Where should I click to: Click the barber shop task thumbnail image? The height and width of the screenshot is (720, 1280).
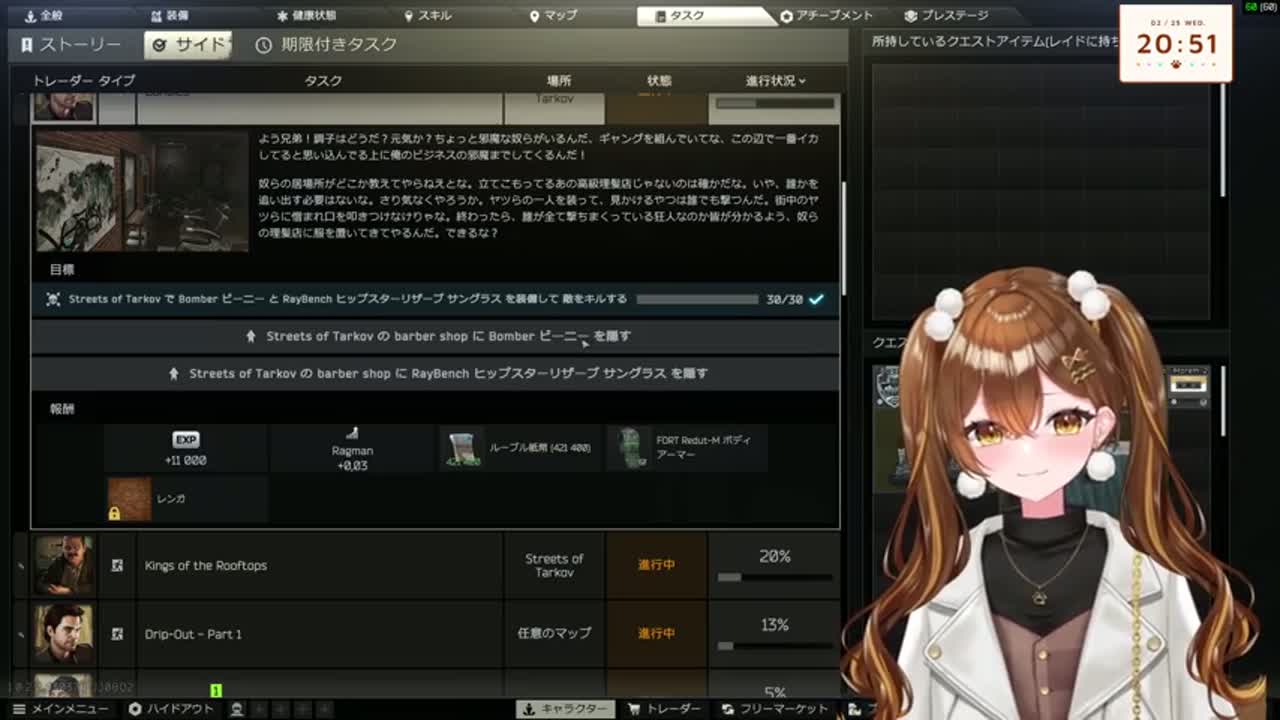click(141, 191)
